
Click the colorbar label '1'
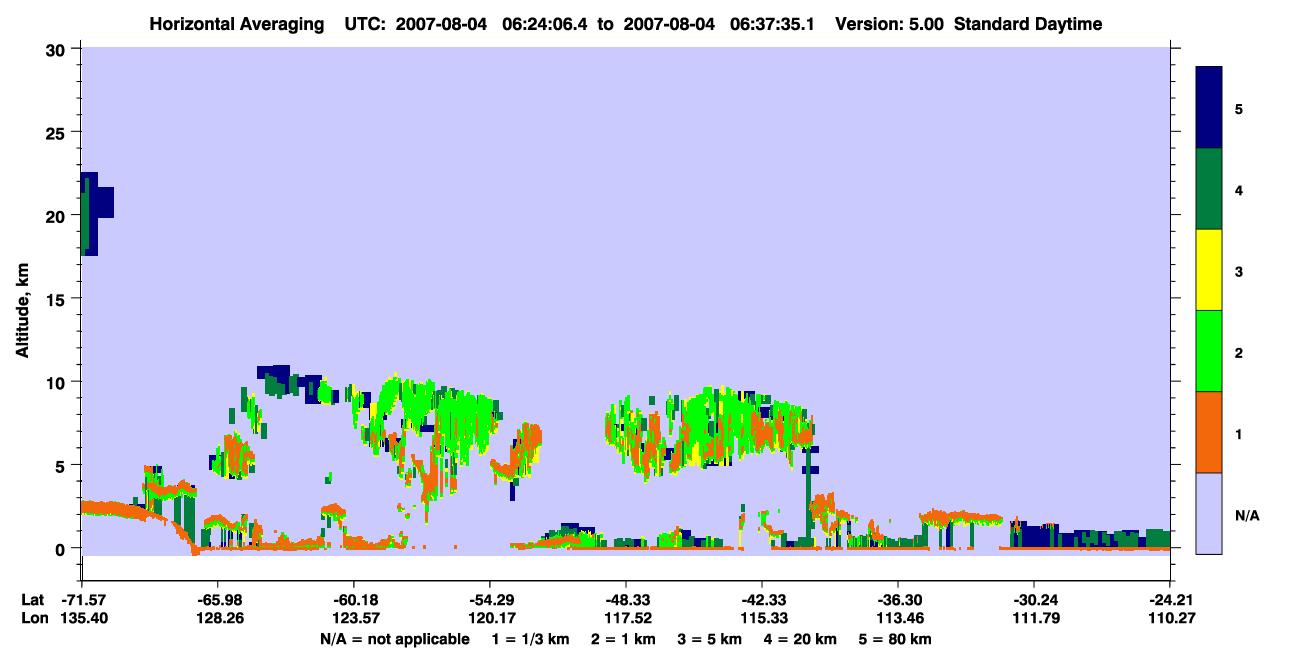click(1239, 434)
